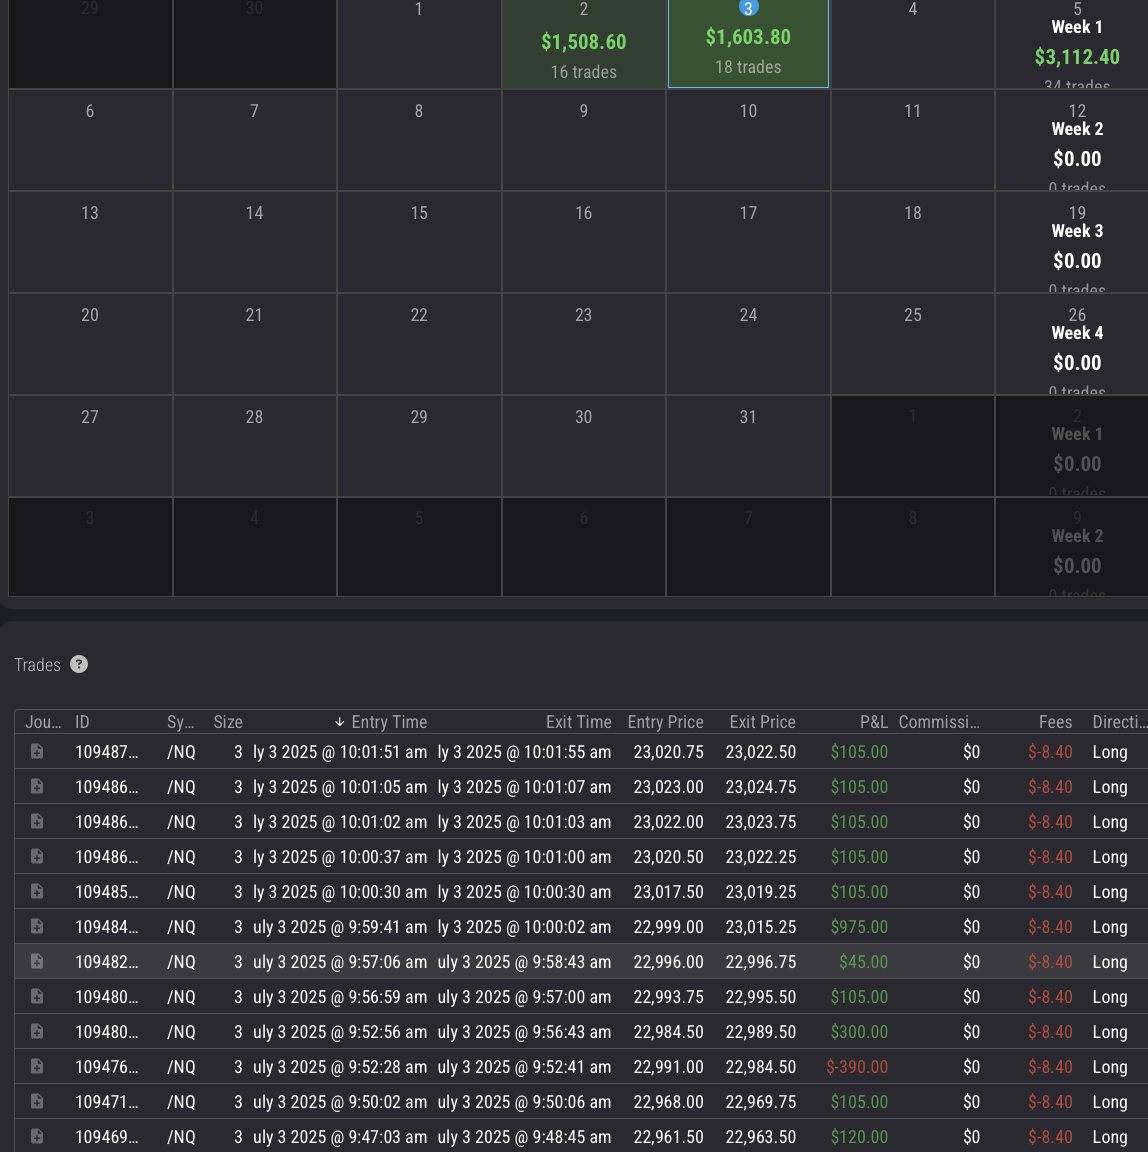Click trade ID 109487…

[107, 752]
